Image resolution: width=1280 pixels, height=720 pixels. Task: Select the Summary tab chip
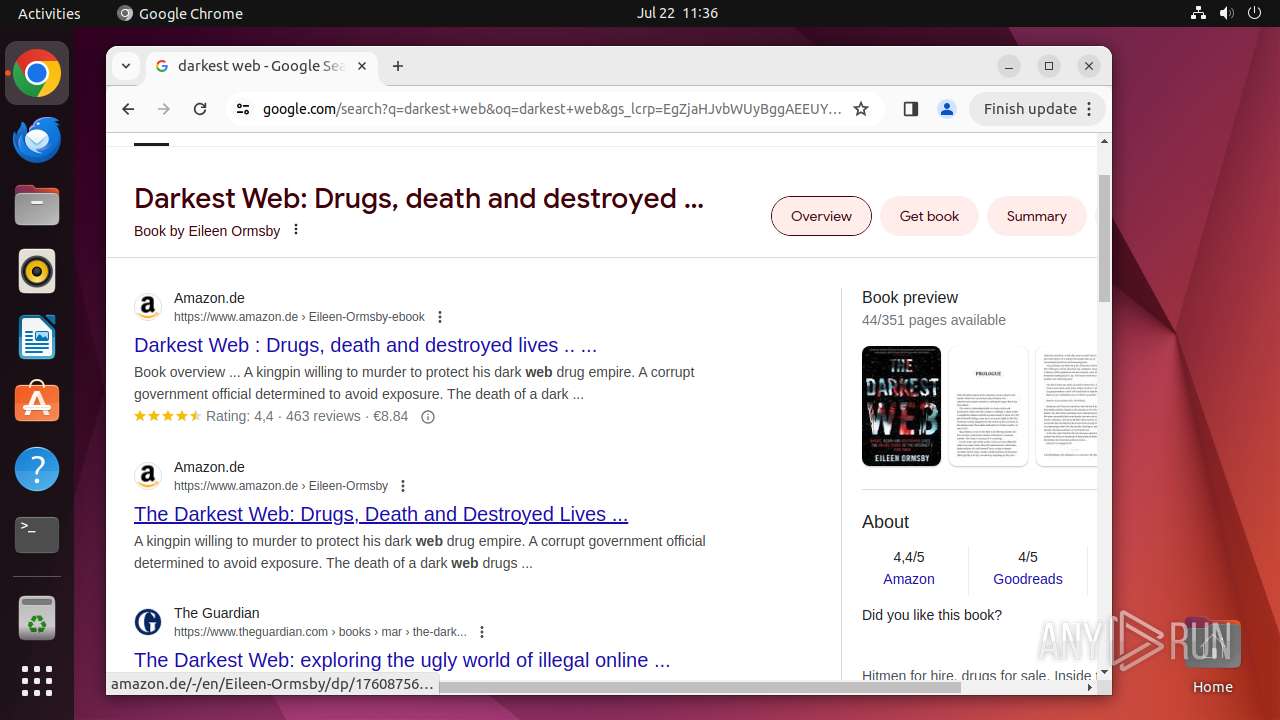coord(1036,216)
